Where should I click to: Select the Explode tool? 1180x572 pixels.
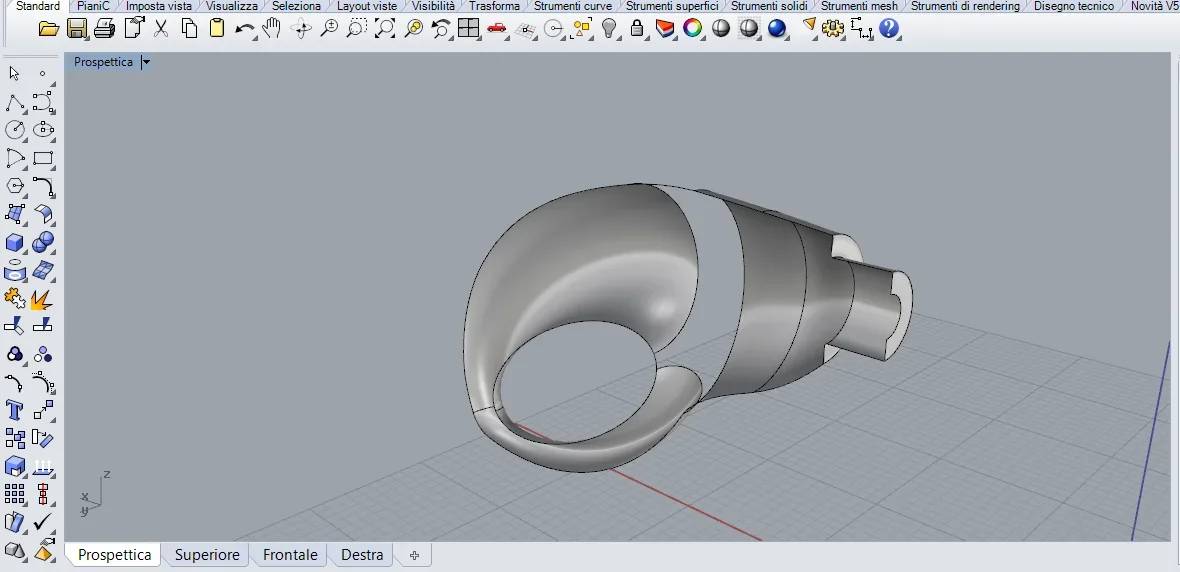tap(43, 299)
